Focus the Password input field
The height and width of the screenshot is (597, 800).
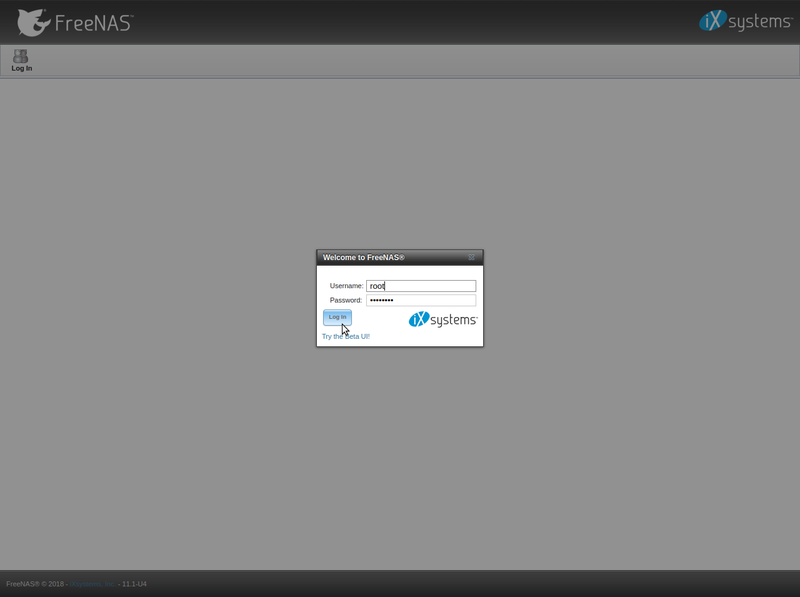tap(421, 300)
